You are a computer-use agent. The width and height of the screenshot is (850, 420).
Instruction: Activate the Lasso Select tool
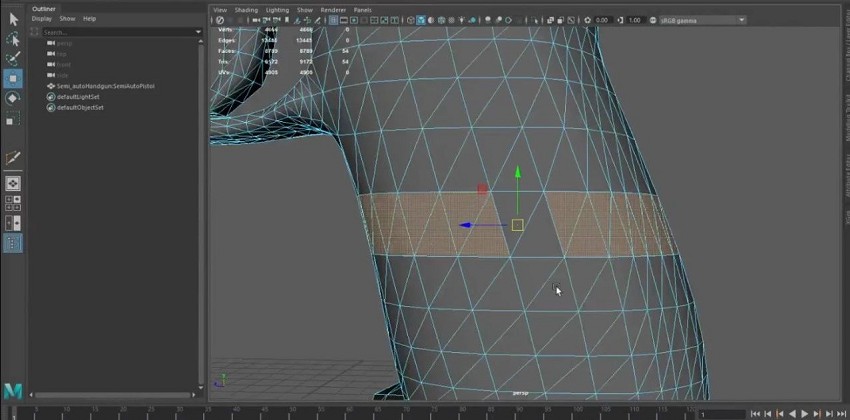13,38
